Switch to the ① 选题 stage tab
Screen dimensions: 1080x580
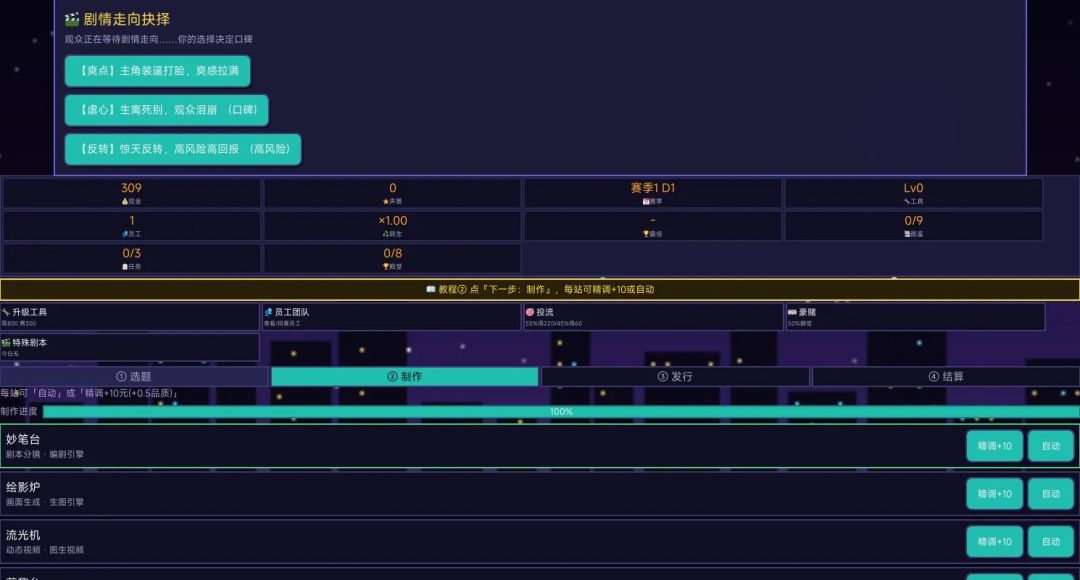pyautogui.click(x=134, y=377)
